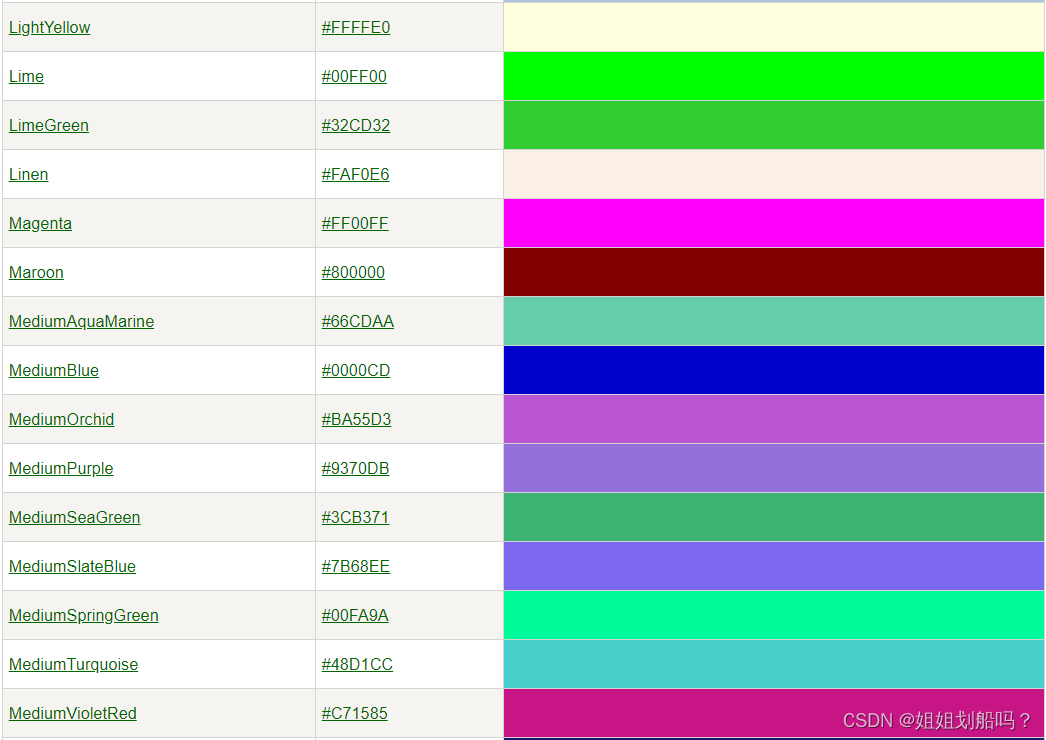Click the #800000 hex code link

point(353,272)
